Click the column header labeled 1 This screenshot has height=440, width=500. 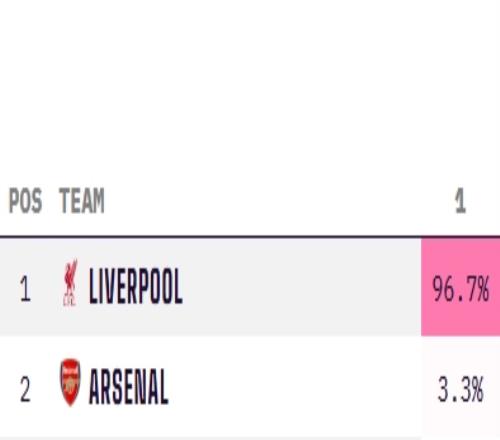click(x=460, y=200)
